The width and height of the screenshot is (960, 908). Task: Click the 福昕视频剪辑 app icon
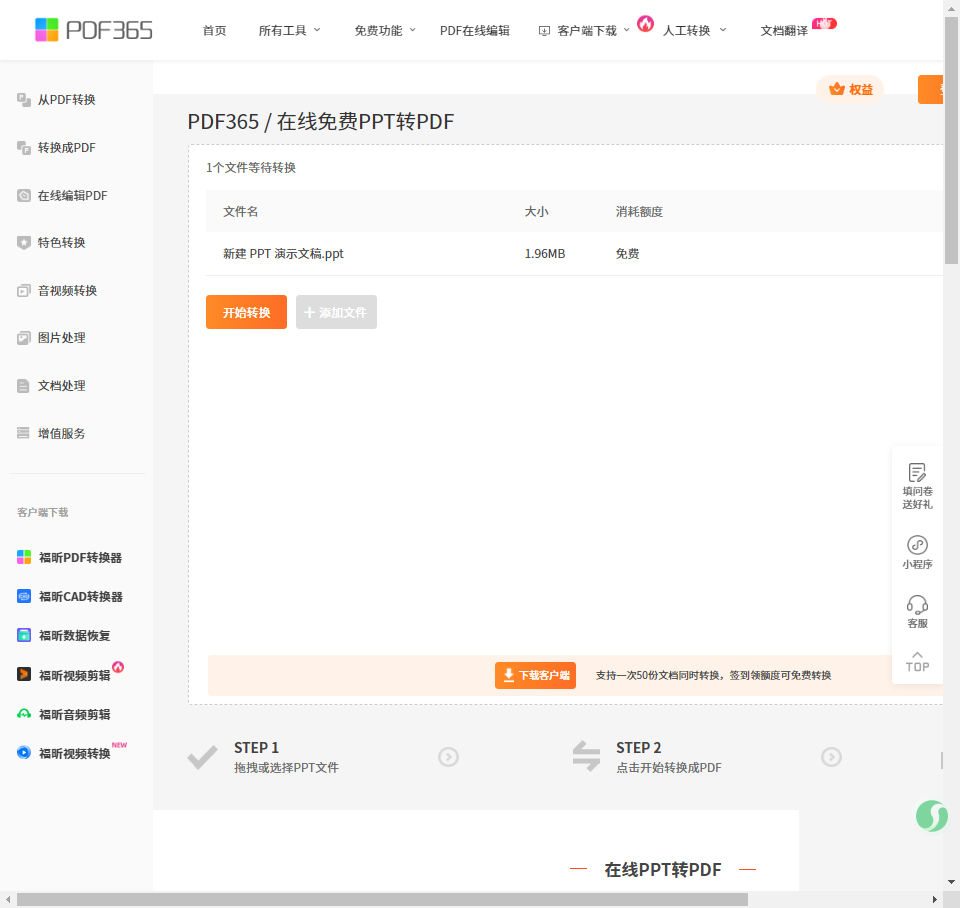click(24, 675)
